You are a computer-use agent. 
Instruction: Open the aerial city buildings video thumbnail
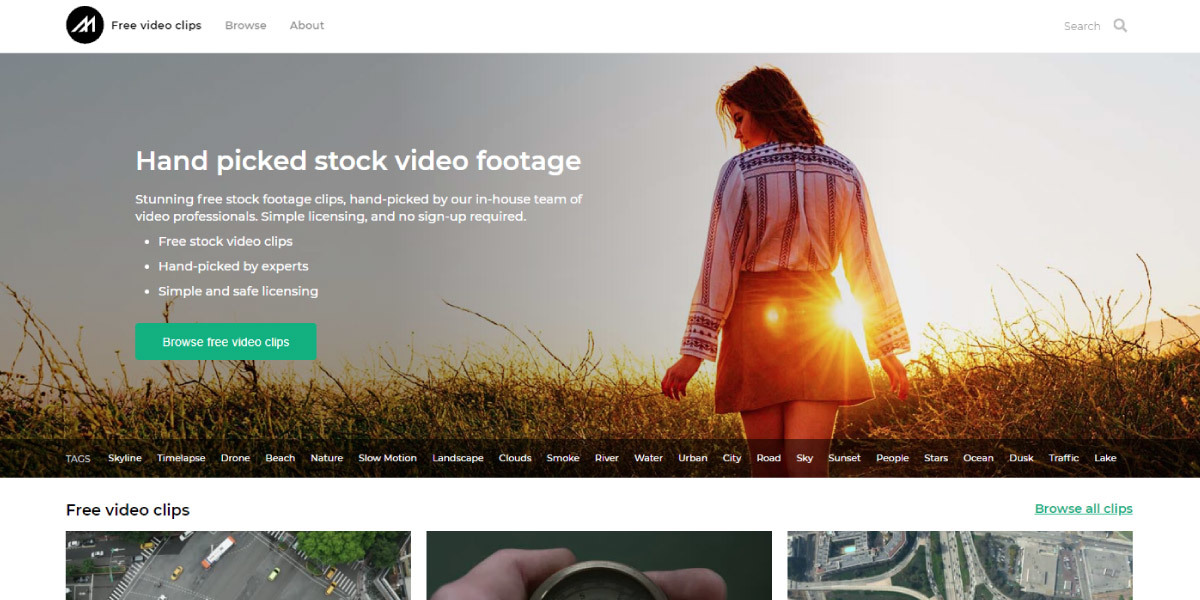960,565
